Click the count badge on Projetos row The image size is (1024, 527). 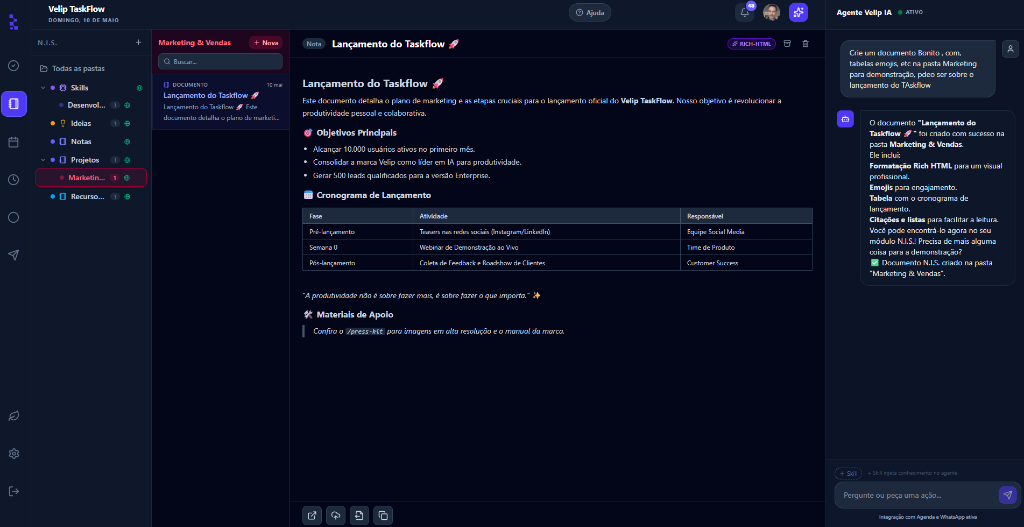(114, 160)
